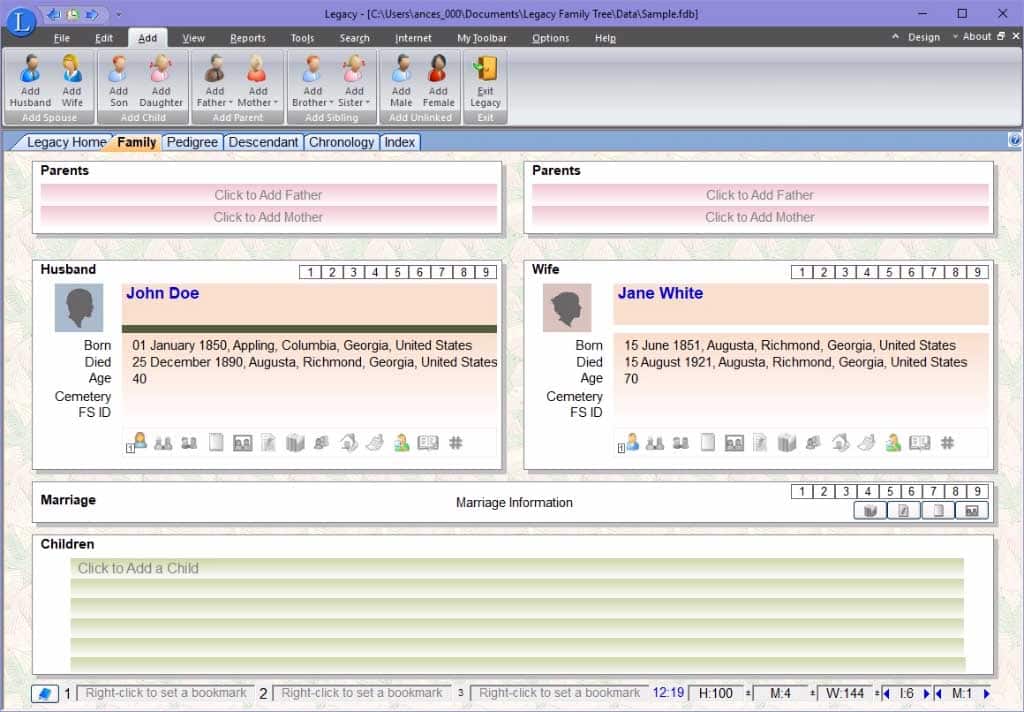The image size is (1024, 712).
Task: Toggle tag 9 box for Wife
Action: (977, 272)
